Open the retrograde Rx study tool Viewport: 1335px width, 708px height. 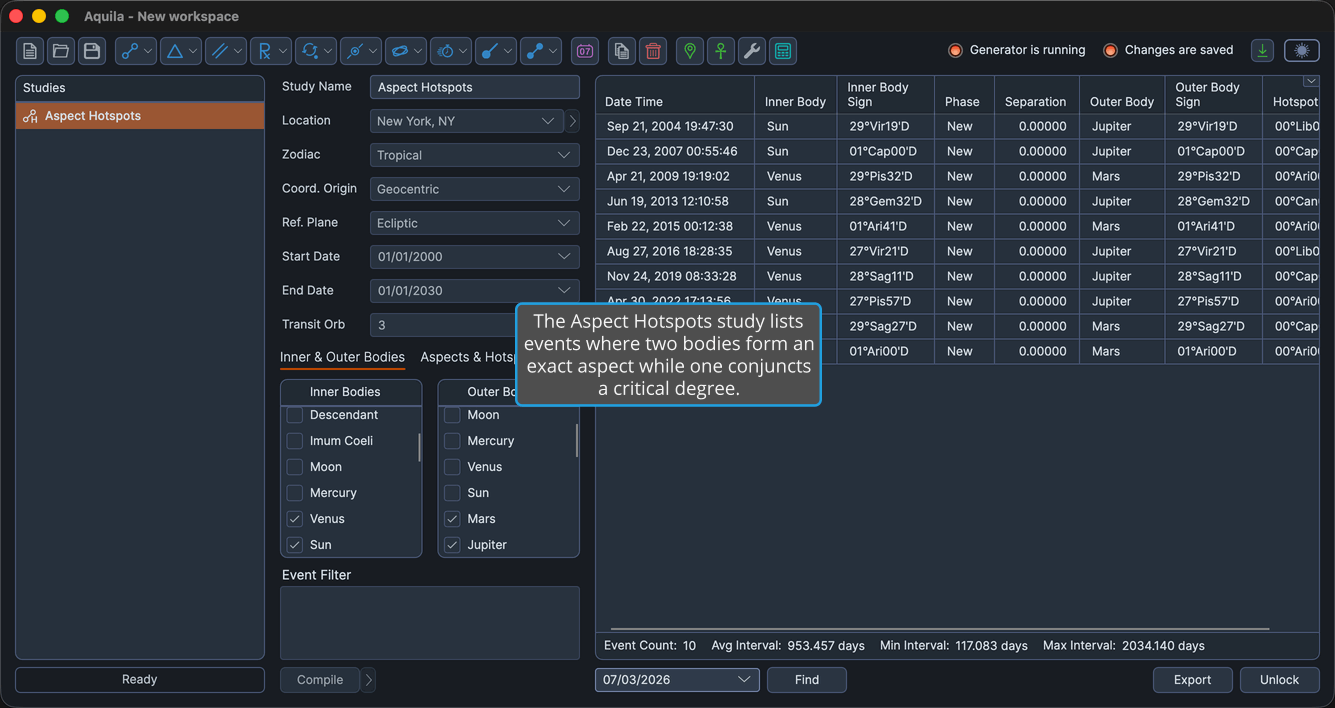coord(271,51)
